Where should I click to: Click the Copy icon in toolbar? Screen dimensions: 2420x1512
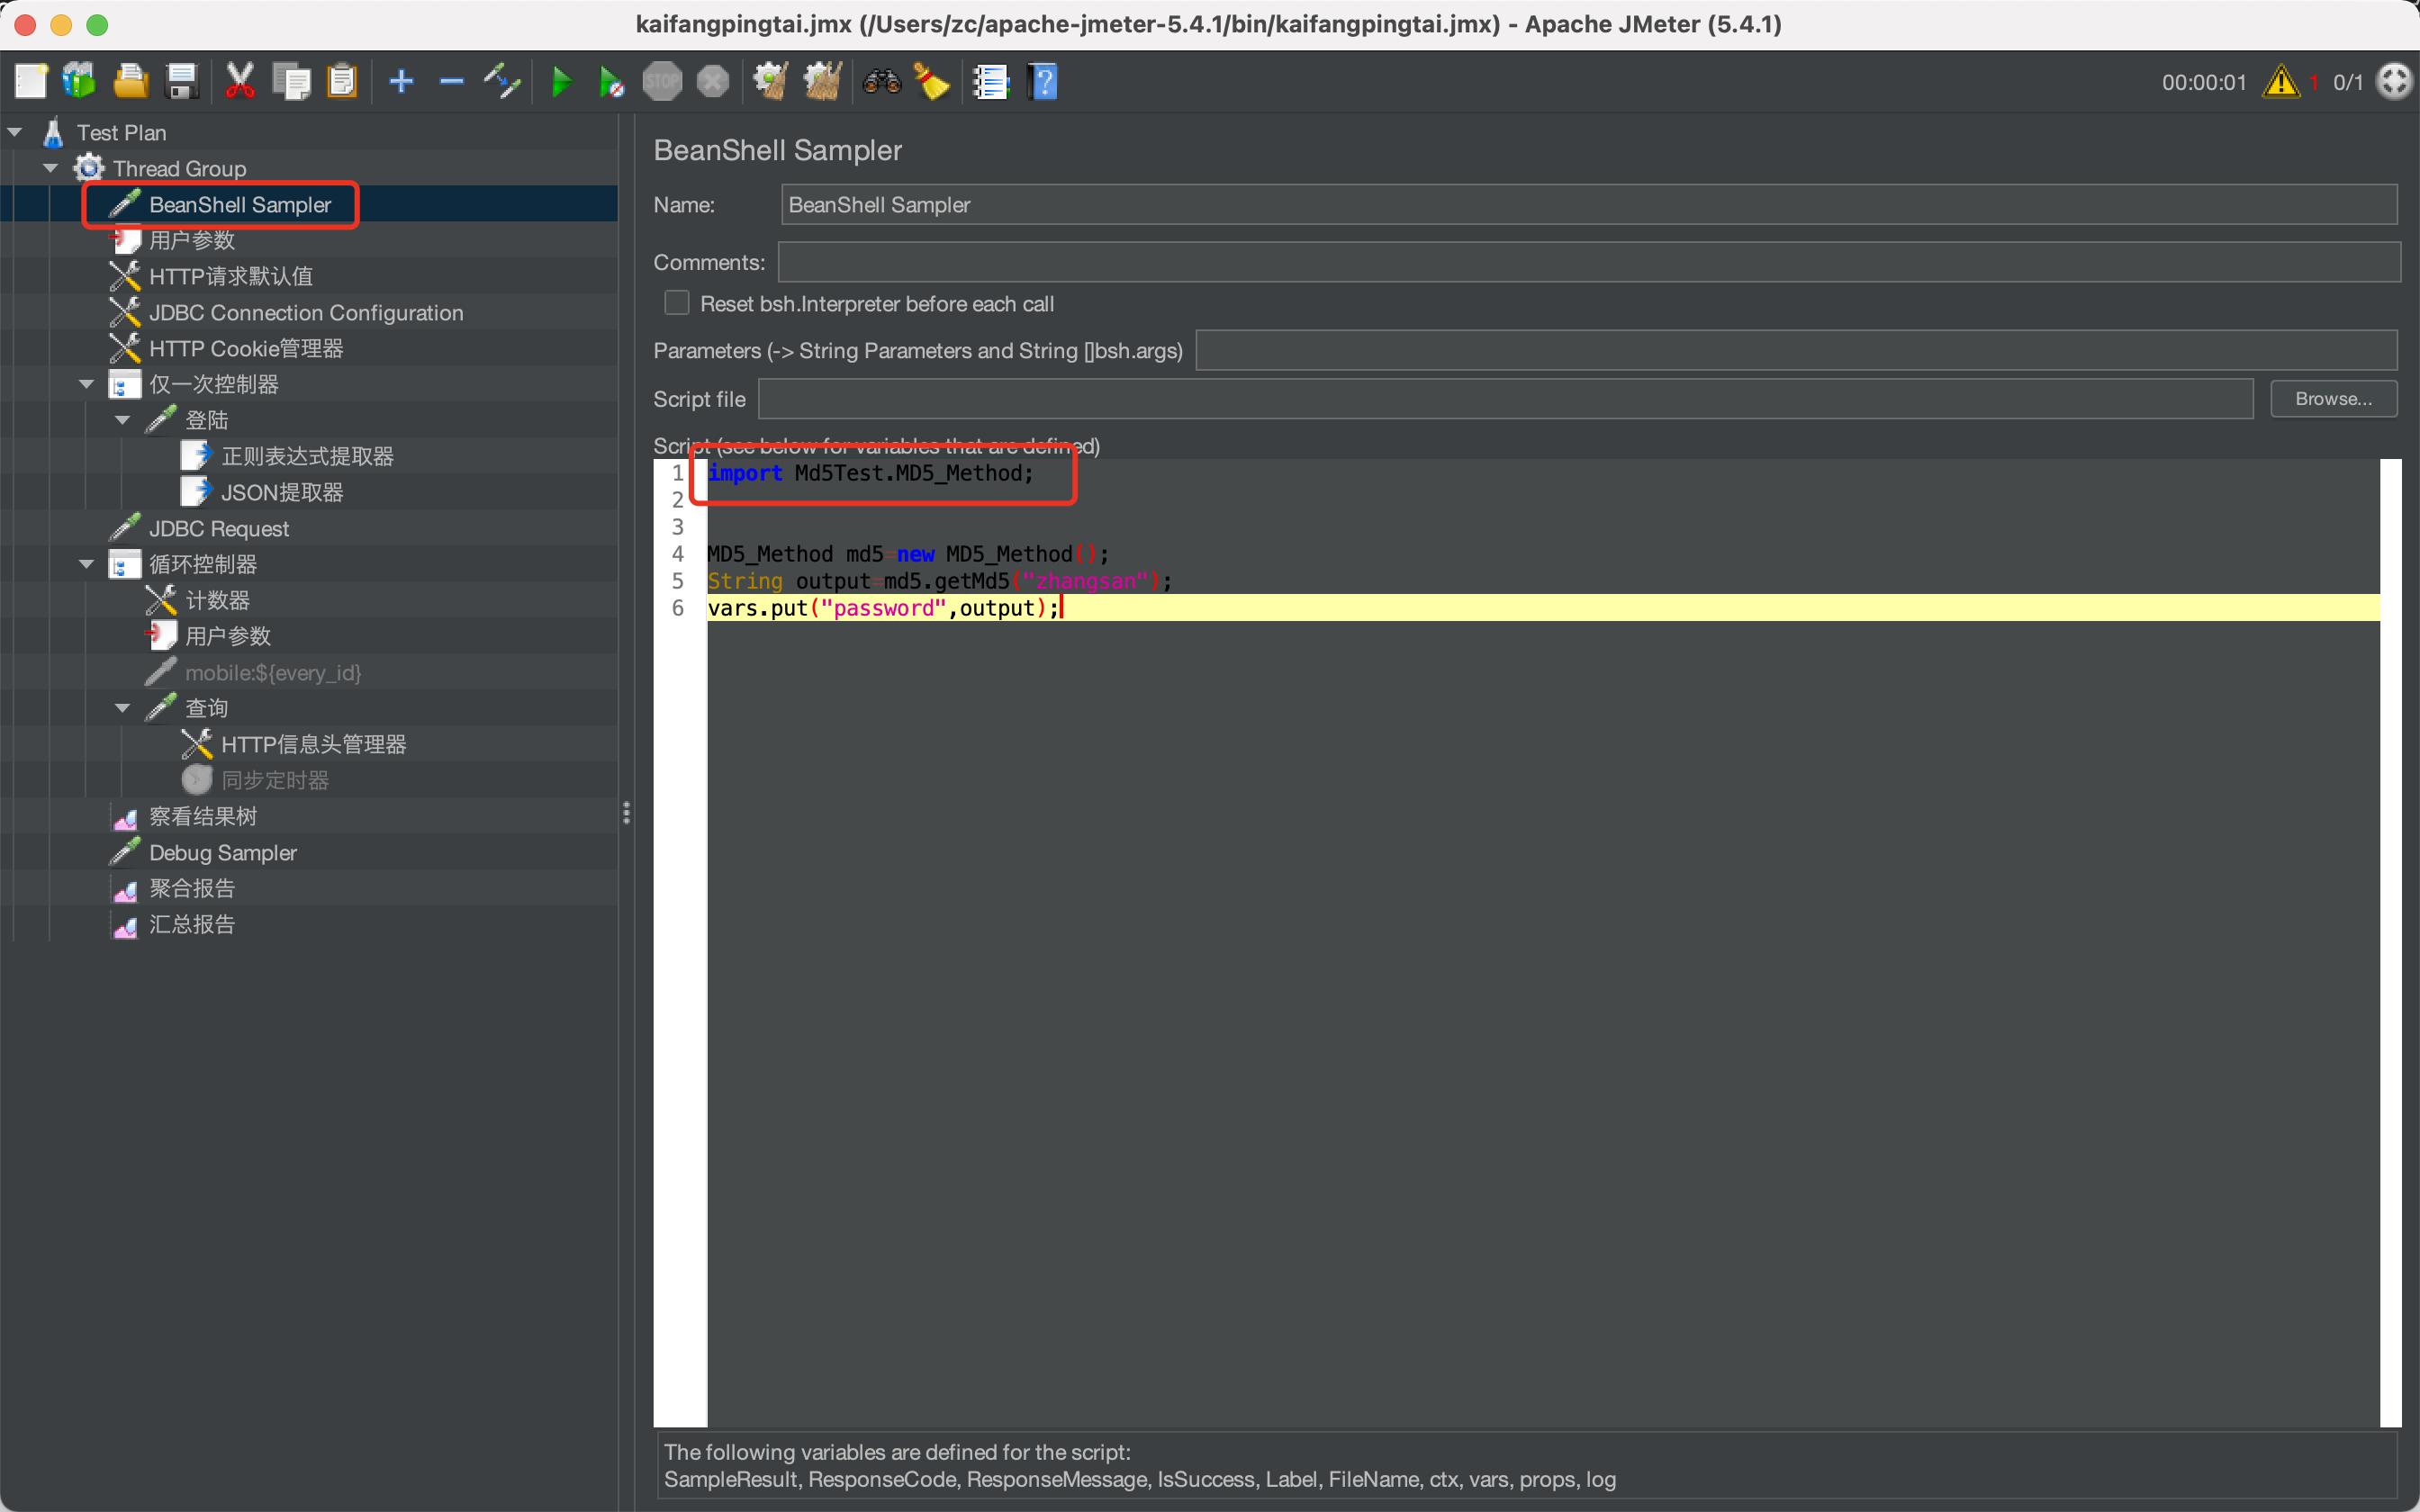pos(292,81)
